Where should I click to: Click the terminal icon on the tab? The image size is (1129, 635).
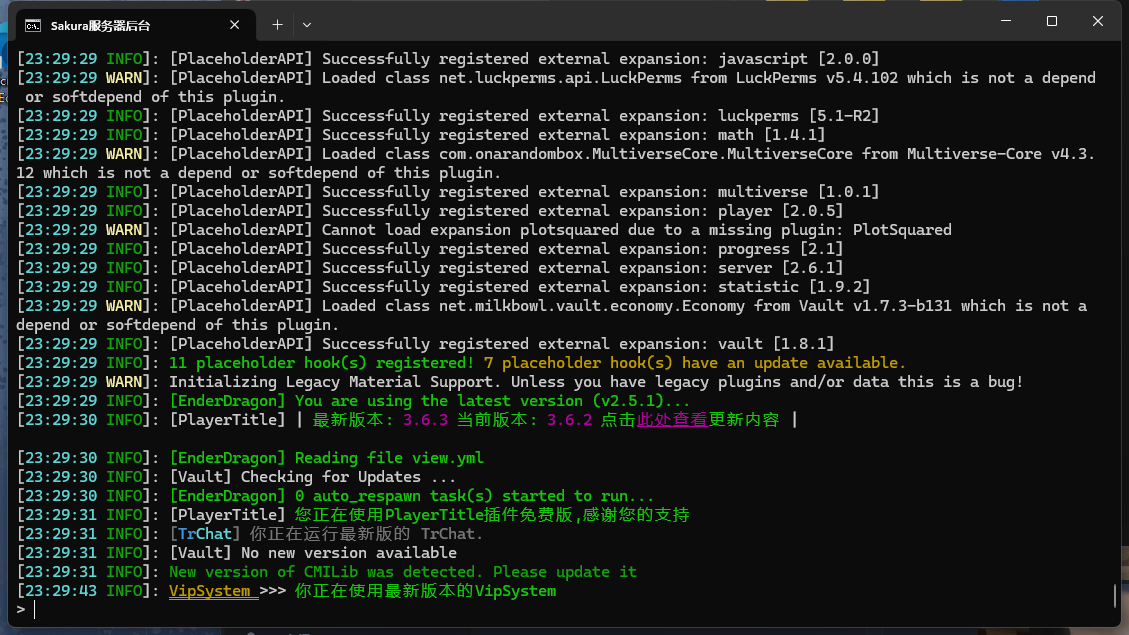point(33,26)
